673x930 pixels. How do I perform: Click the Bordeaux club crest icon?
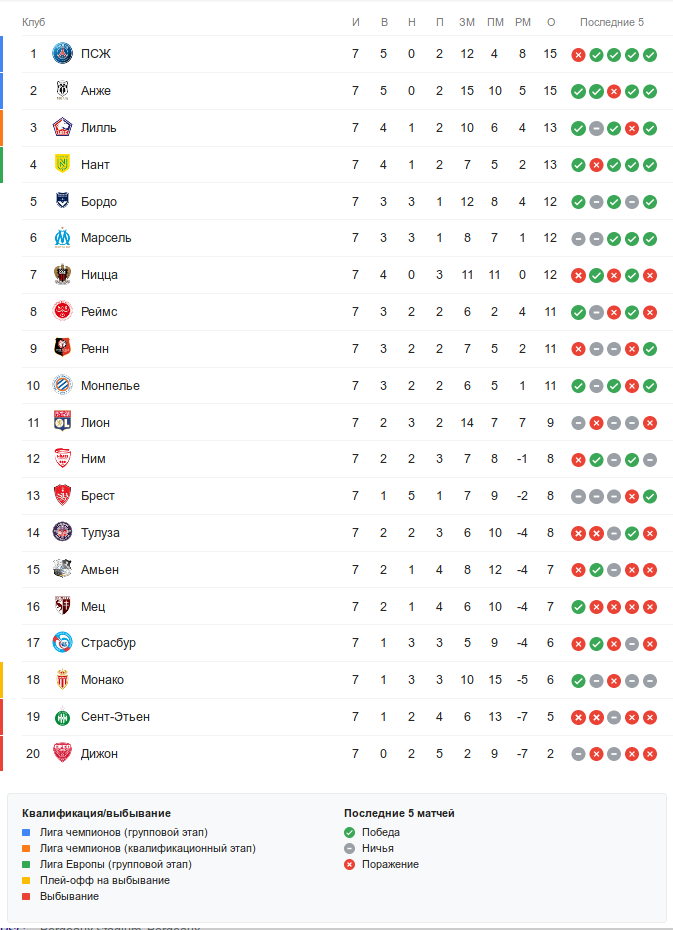[63, 201]
